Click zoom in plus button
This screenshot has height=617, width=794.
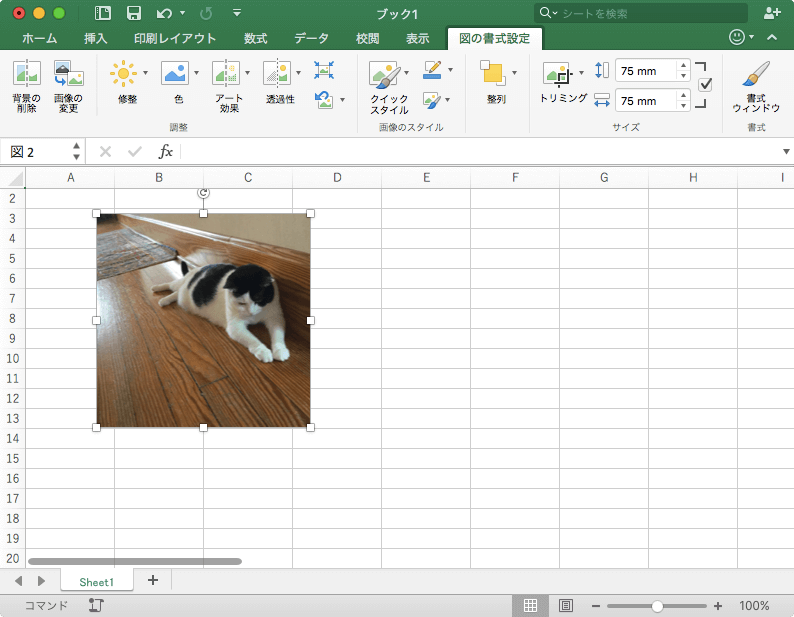point(718,606)
